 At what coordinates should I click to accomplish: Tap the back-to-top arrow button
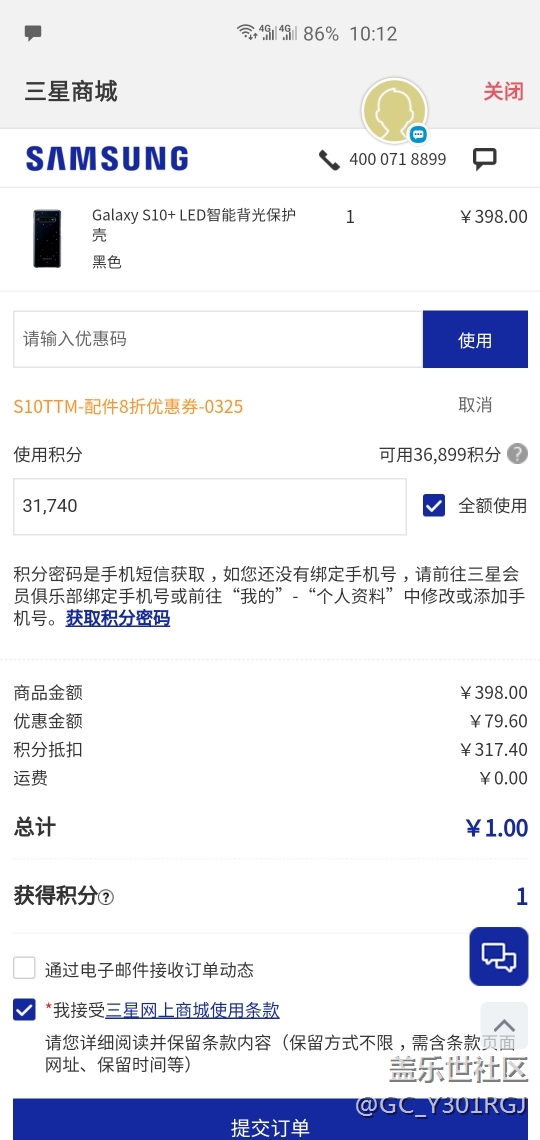point(504,1025)
